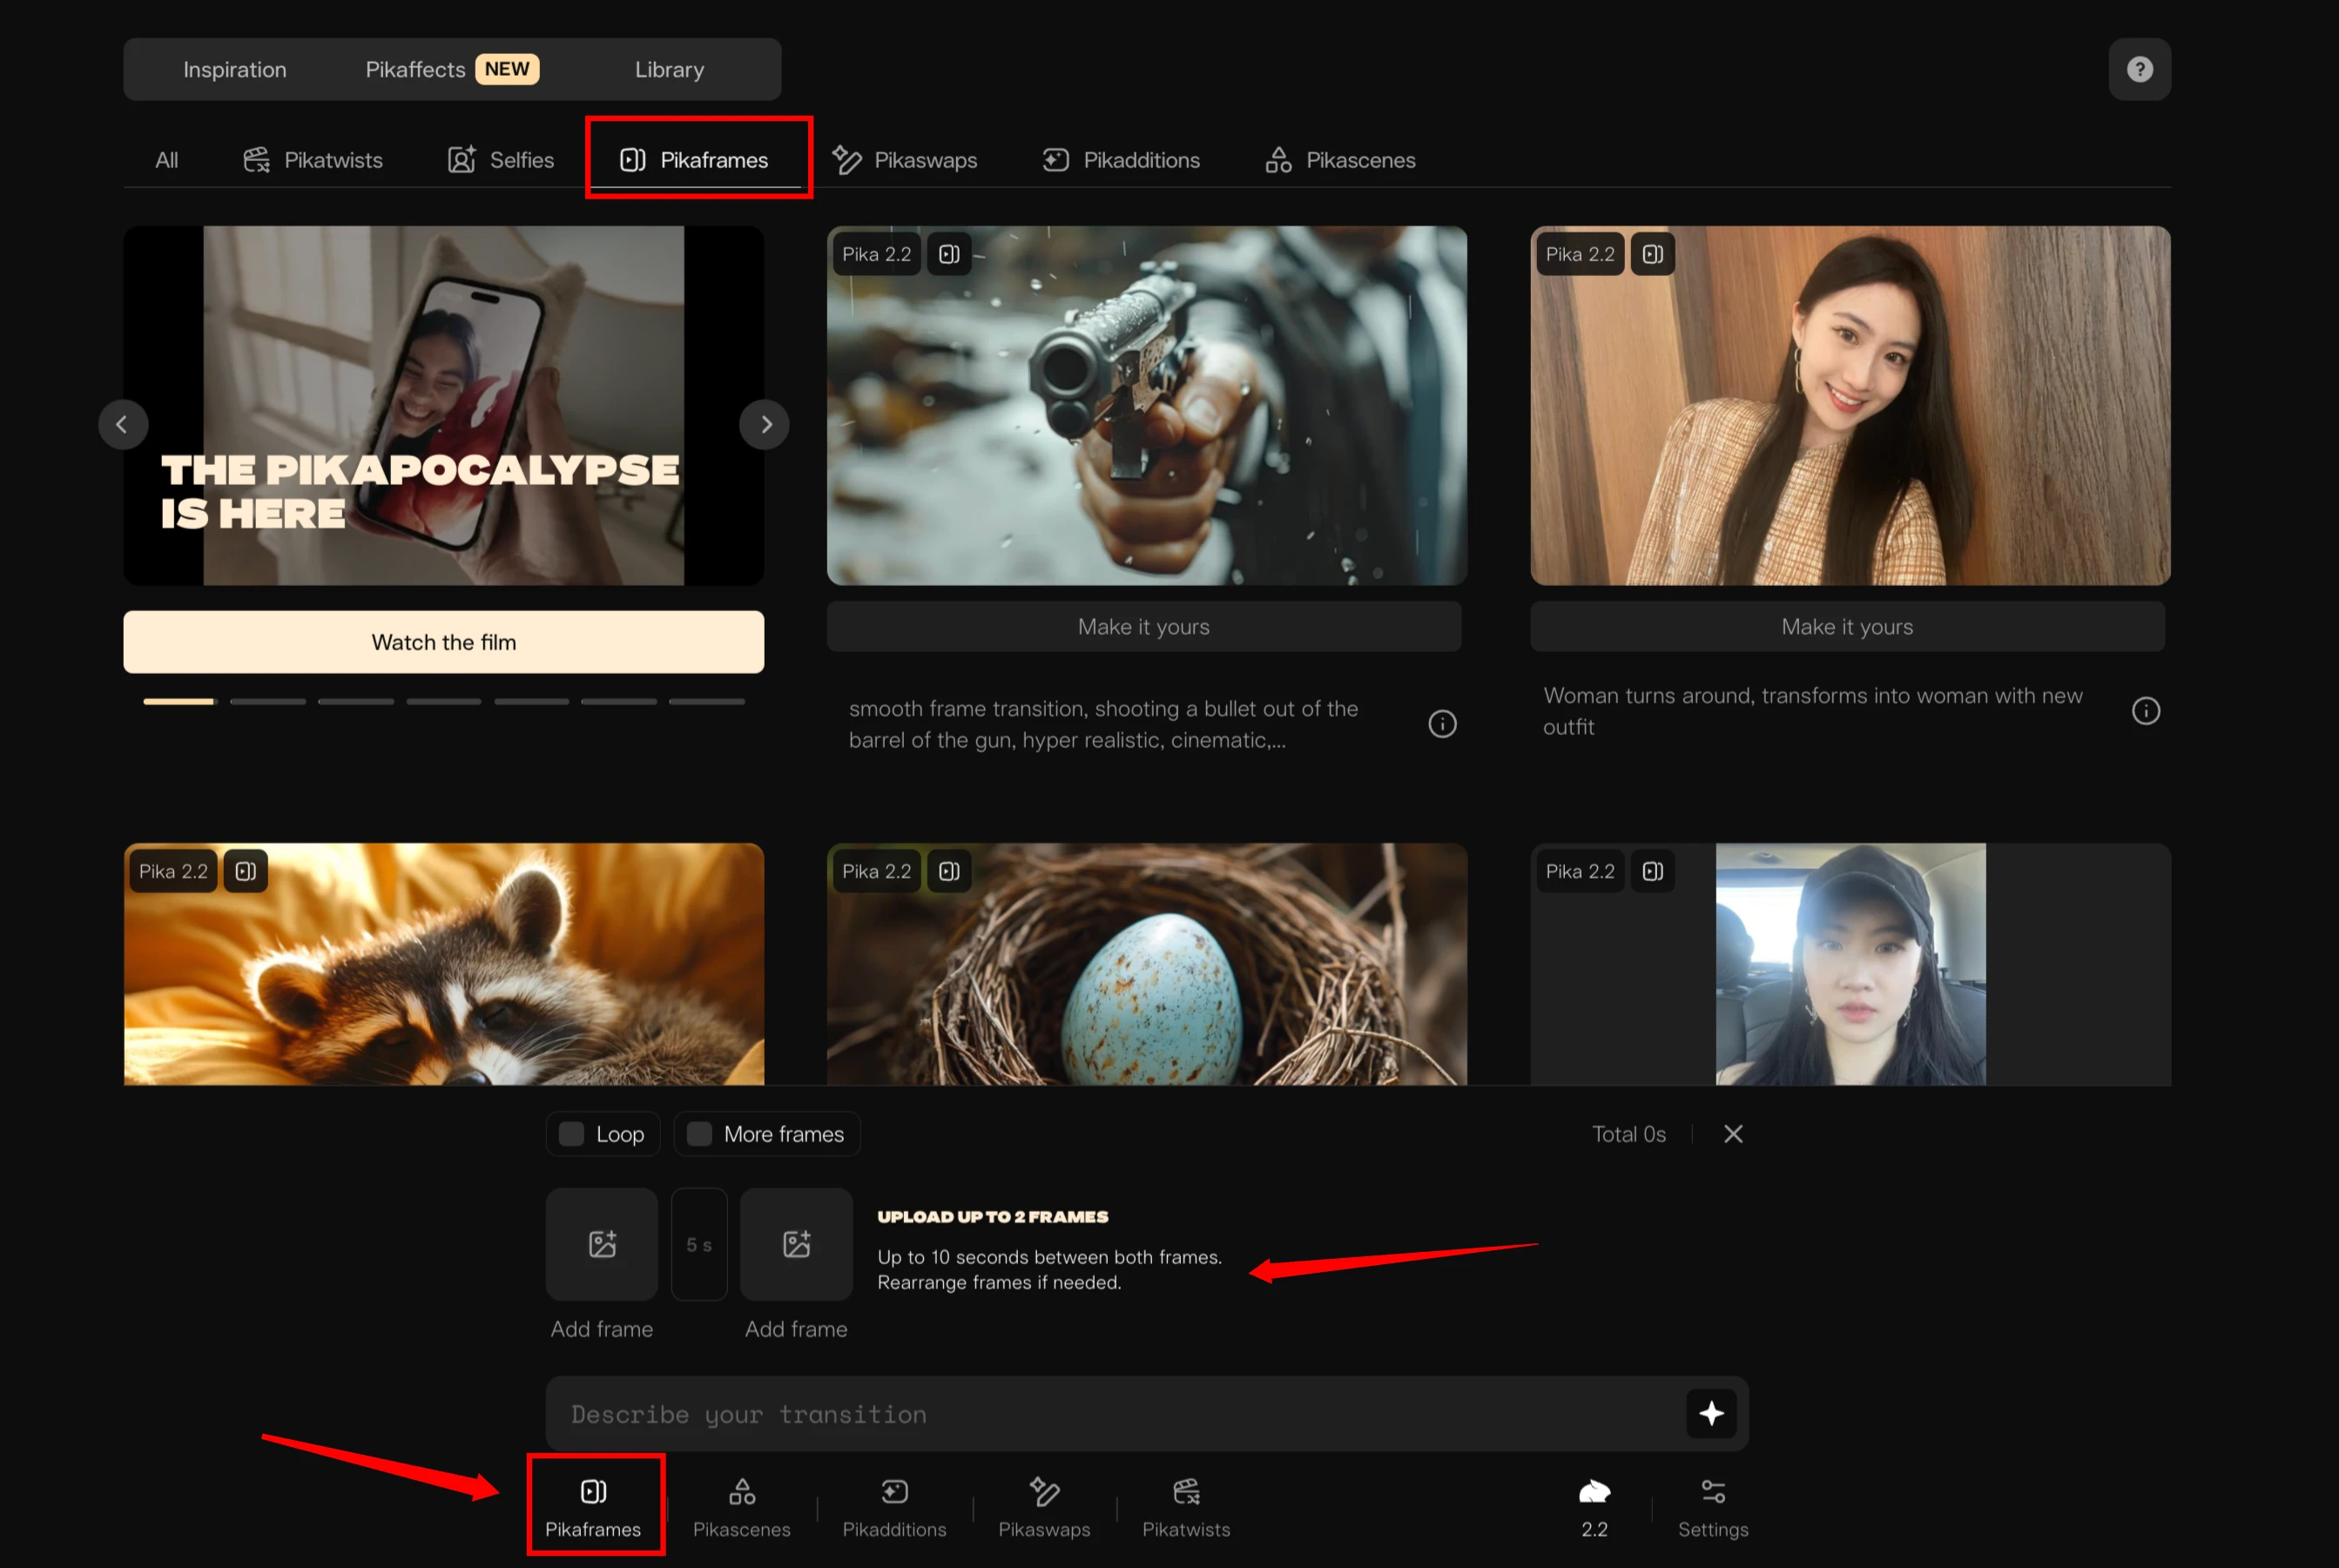Add the second frame image
Screen dimensions: 2339x1568
pyautogui.click(x=796, y=1244)
